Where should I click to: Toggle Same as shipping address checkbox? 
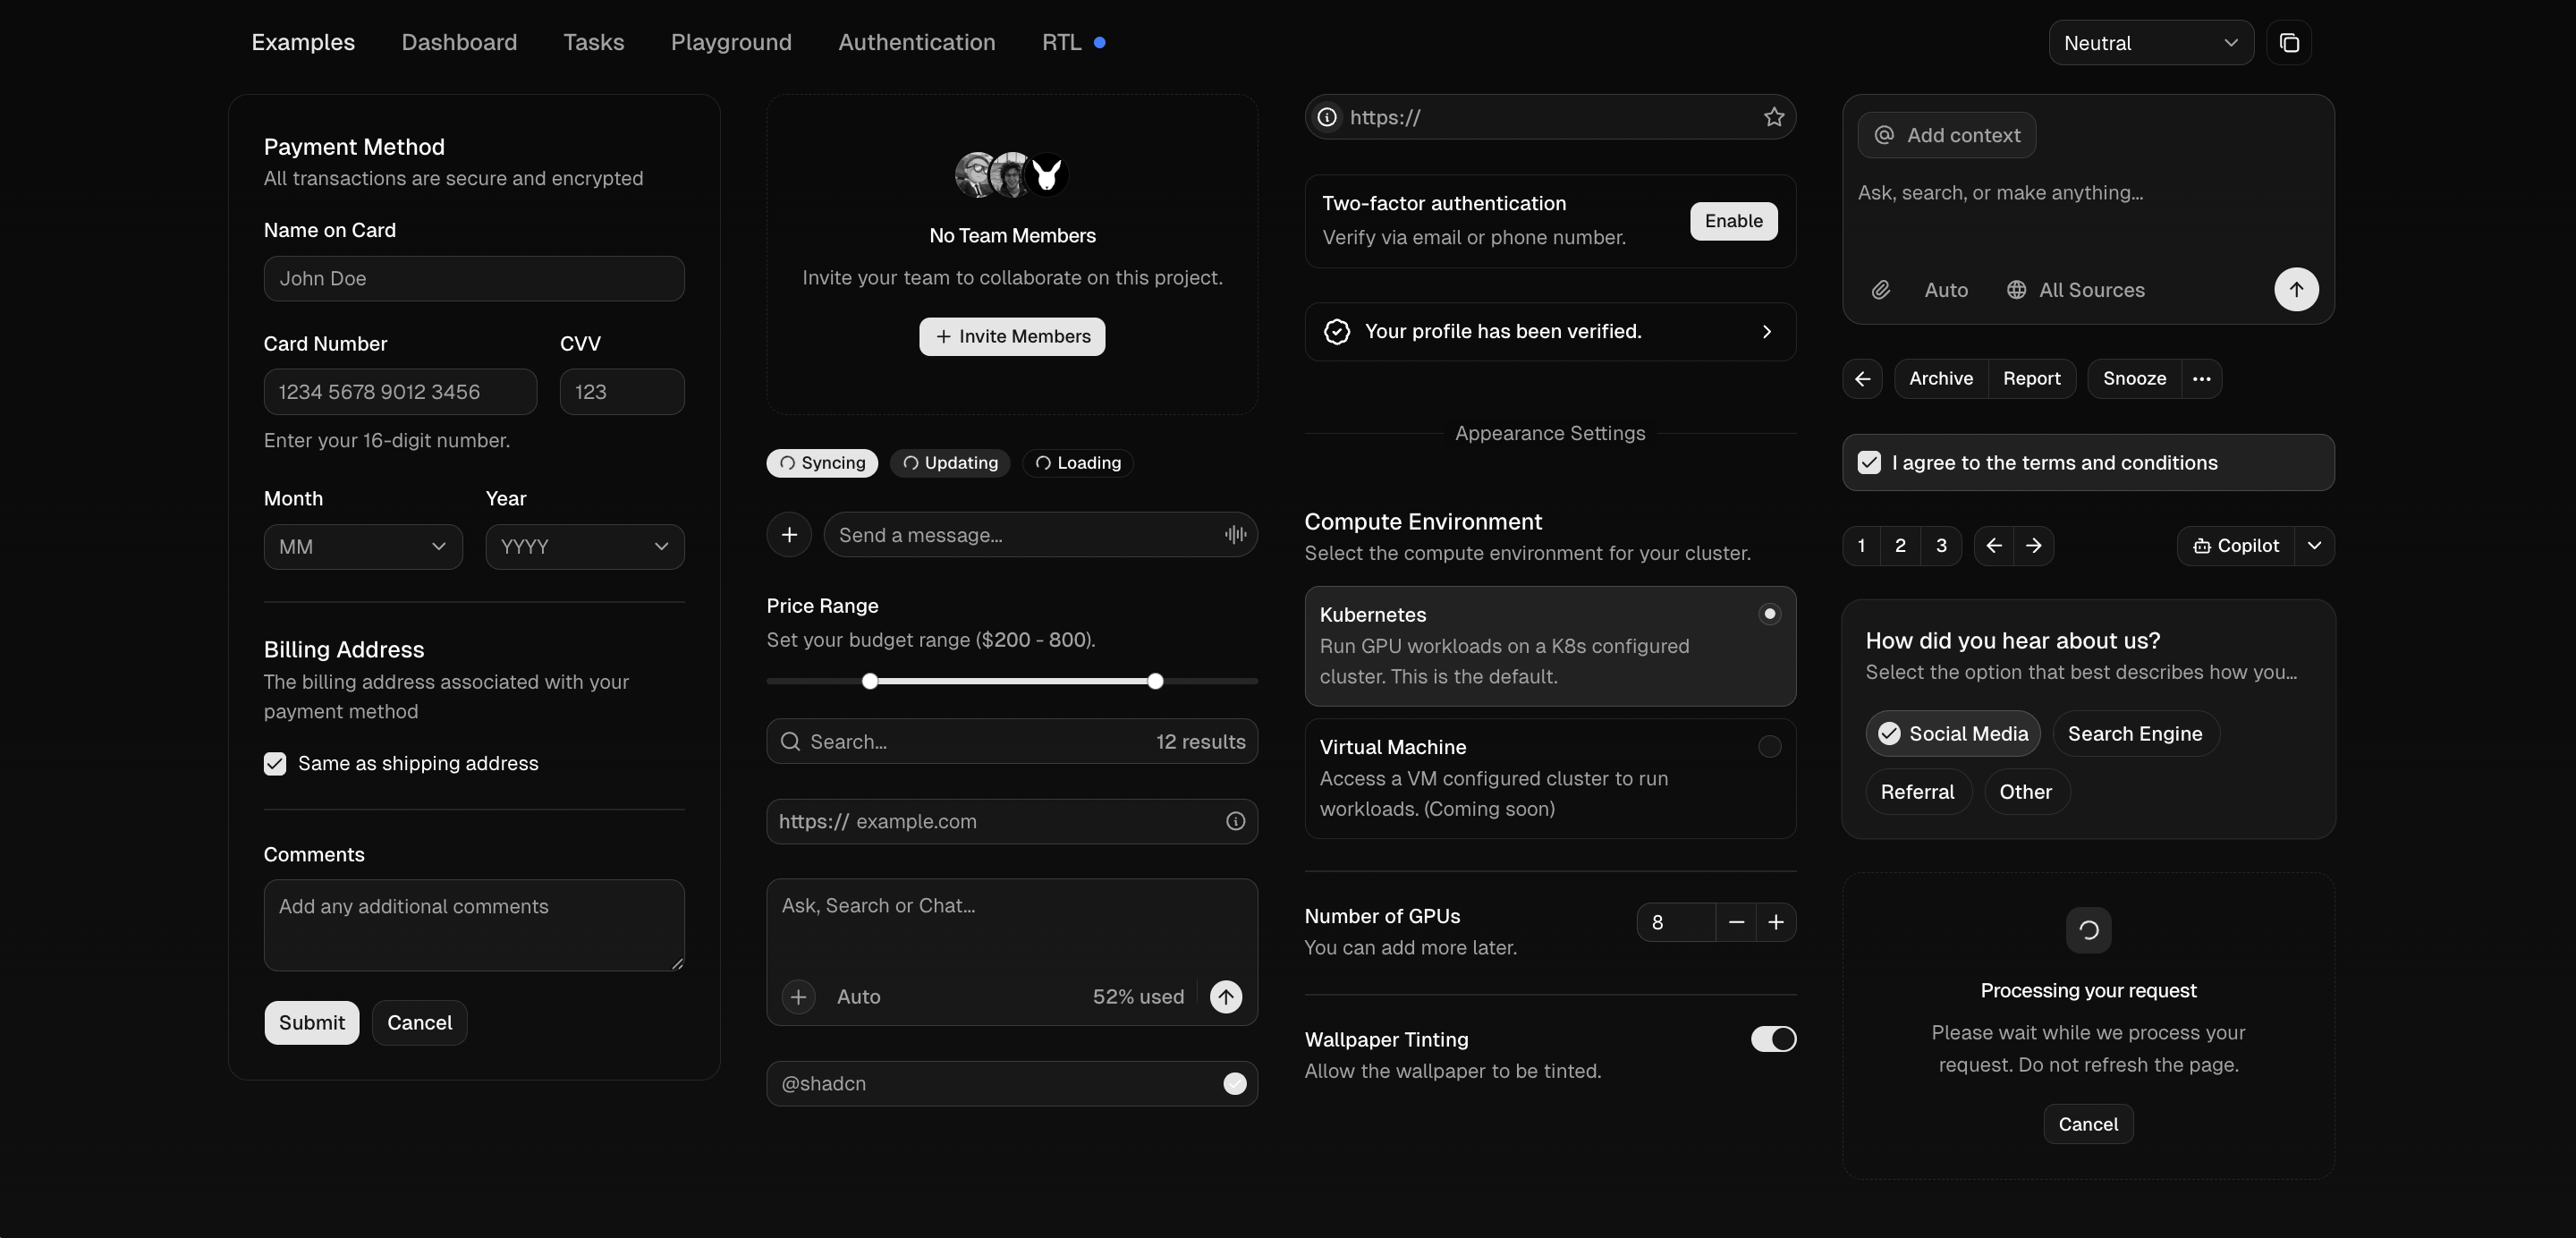click(275, 764)
